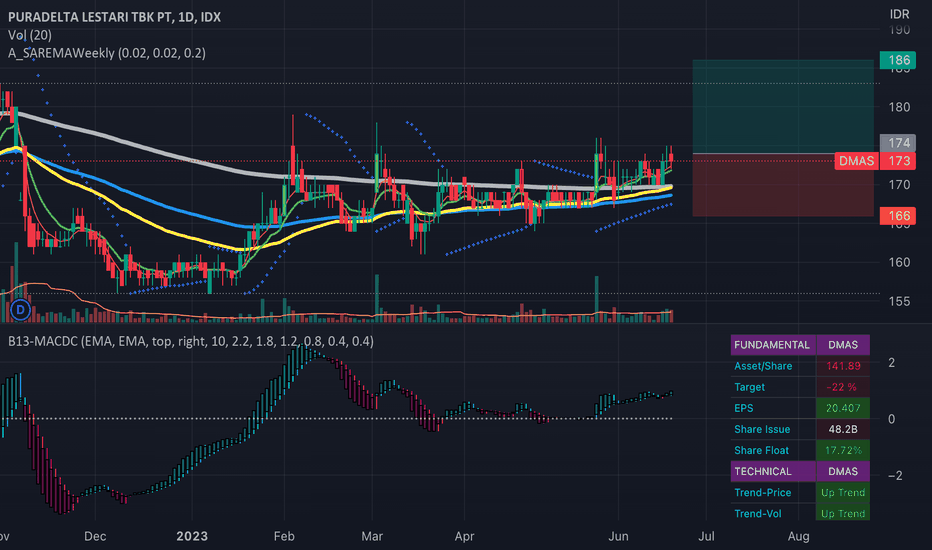
Task: Click the Asset/Share row label
Action: [x=763, y=366]
